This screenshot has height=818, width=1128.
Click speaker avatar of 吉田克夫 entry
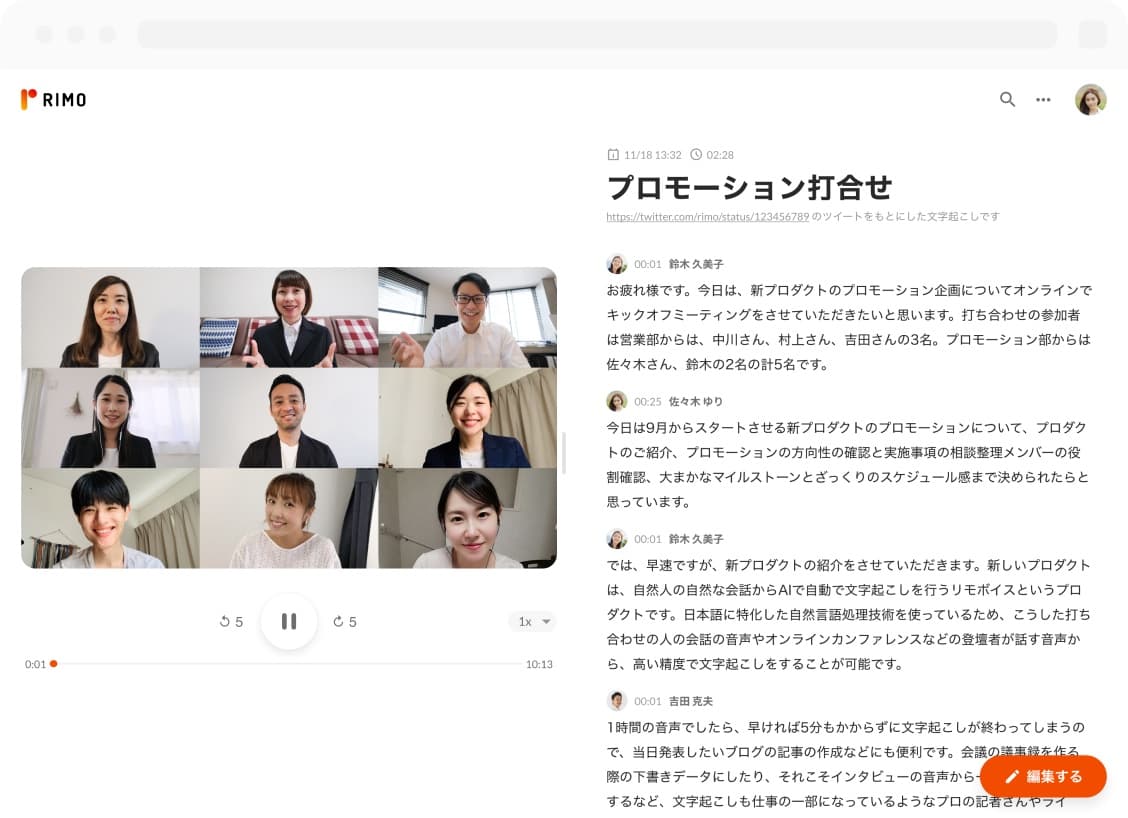pyautogui.click(x=617, y=701)
